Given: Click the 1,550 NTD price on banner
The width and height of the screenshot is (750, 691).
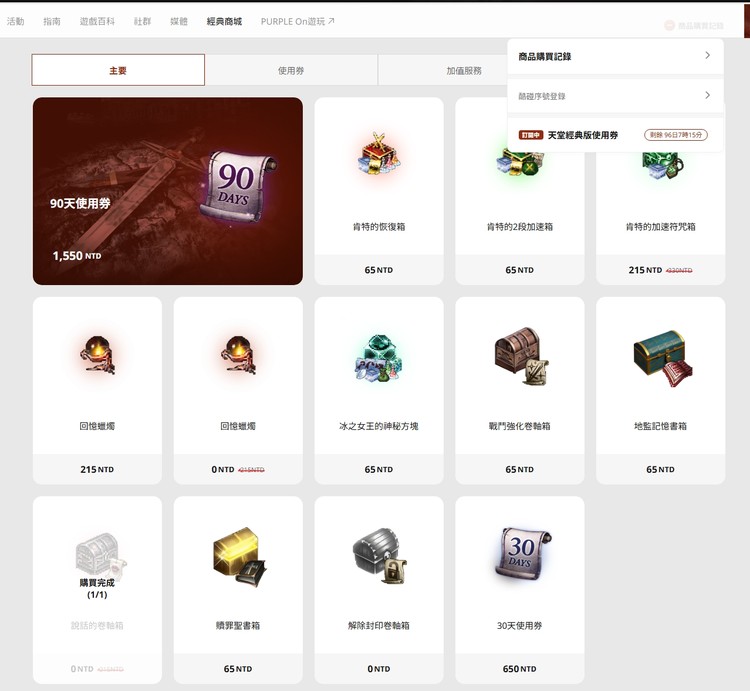Looking at the screenshot, I should [x=77, y=256].
